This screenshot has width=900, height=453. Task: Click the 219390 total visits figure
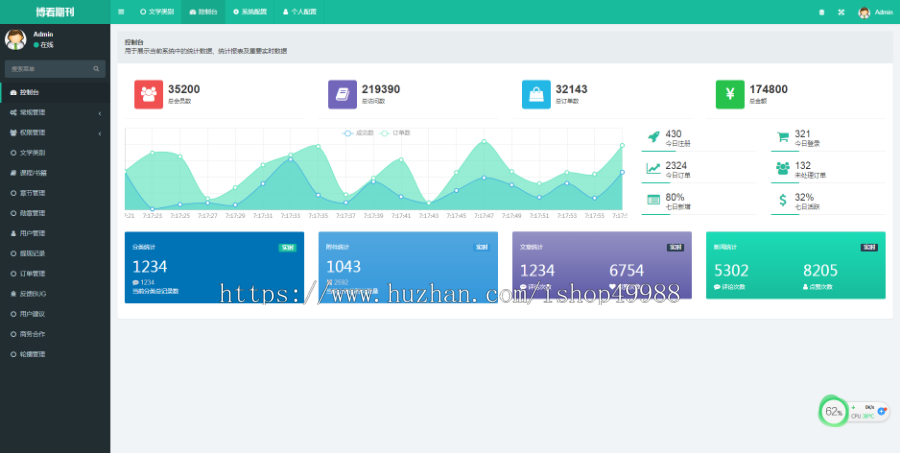(381, 89)
